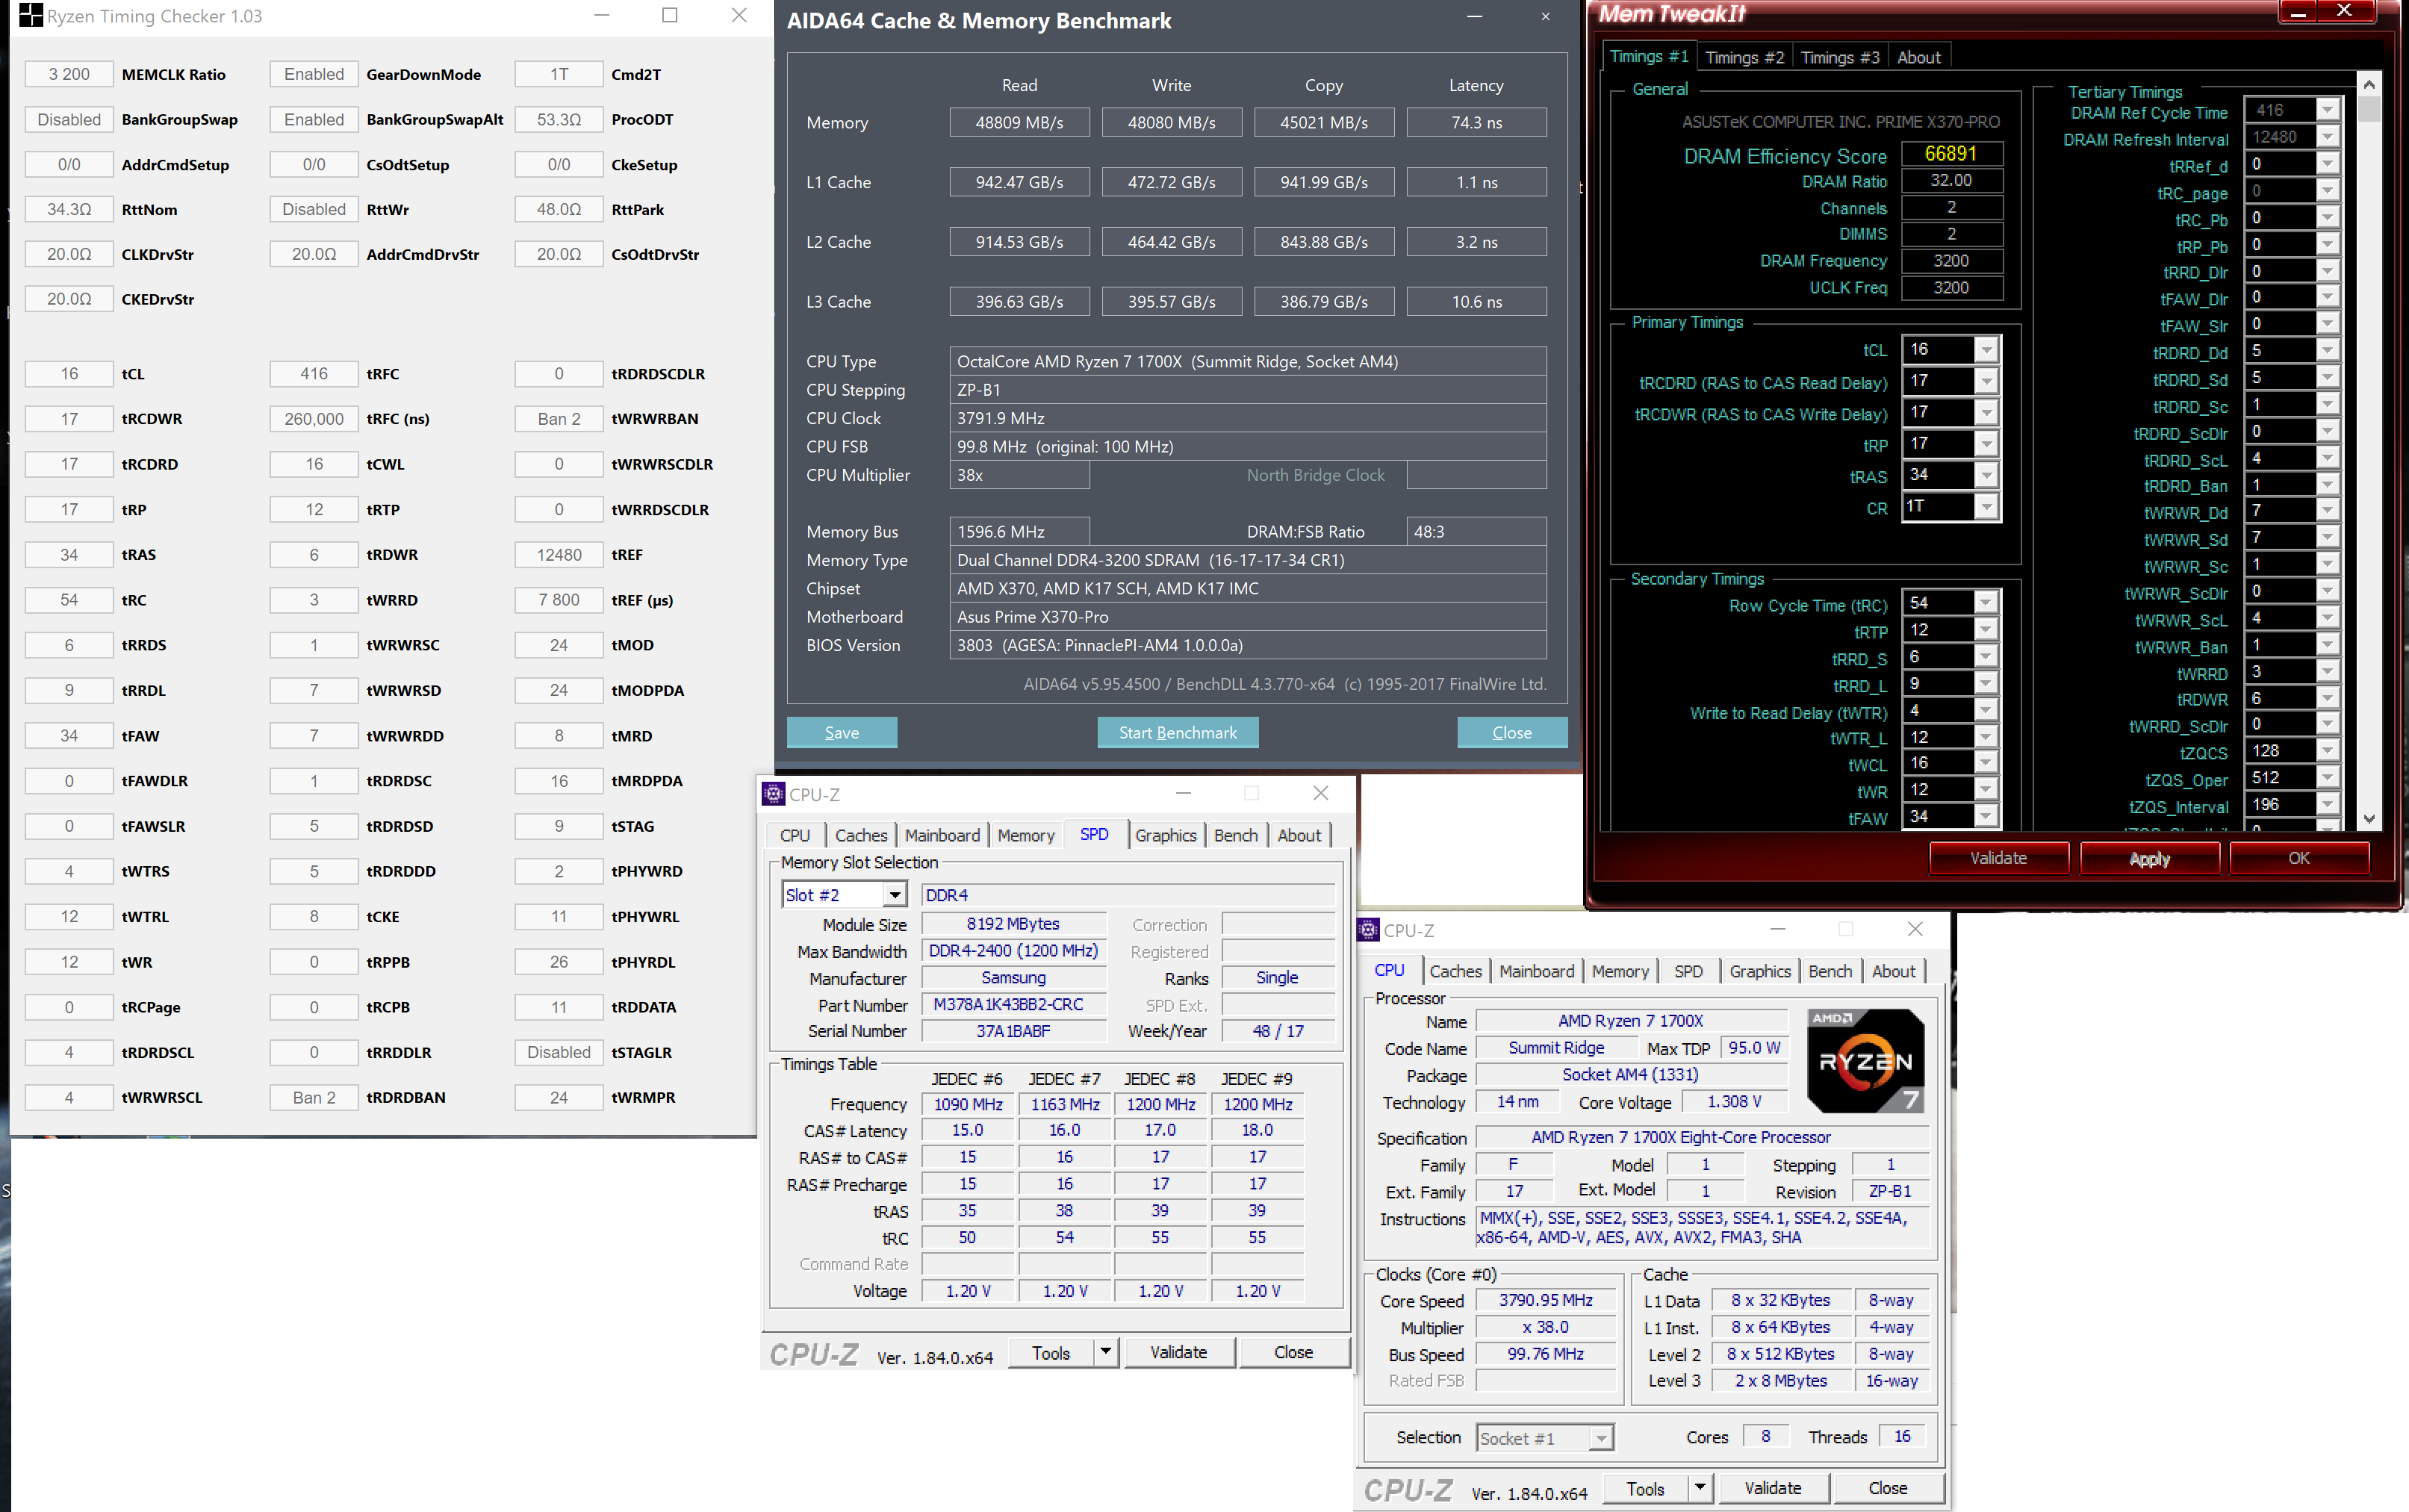Click the Ryzen Timing Checker title icon
2409x1512 pixels.
(x=30, y=16)
